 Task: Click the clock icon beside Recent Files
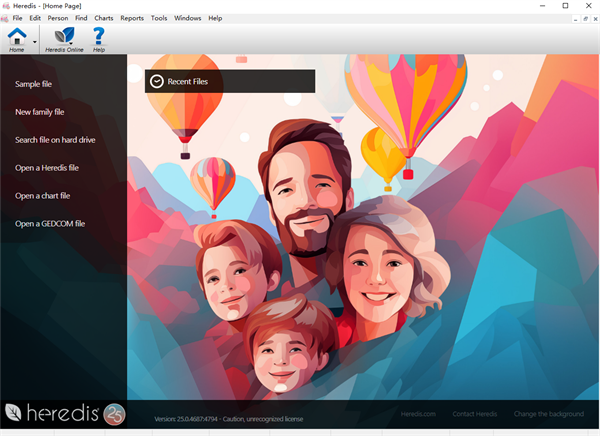point(157,81)
